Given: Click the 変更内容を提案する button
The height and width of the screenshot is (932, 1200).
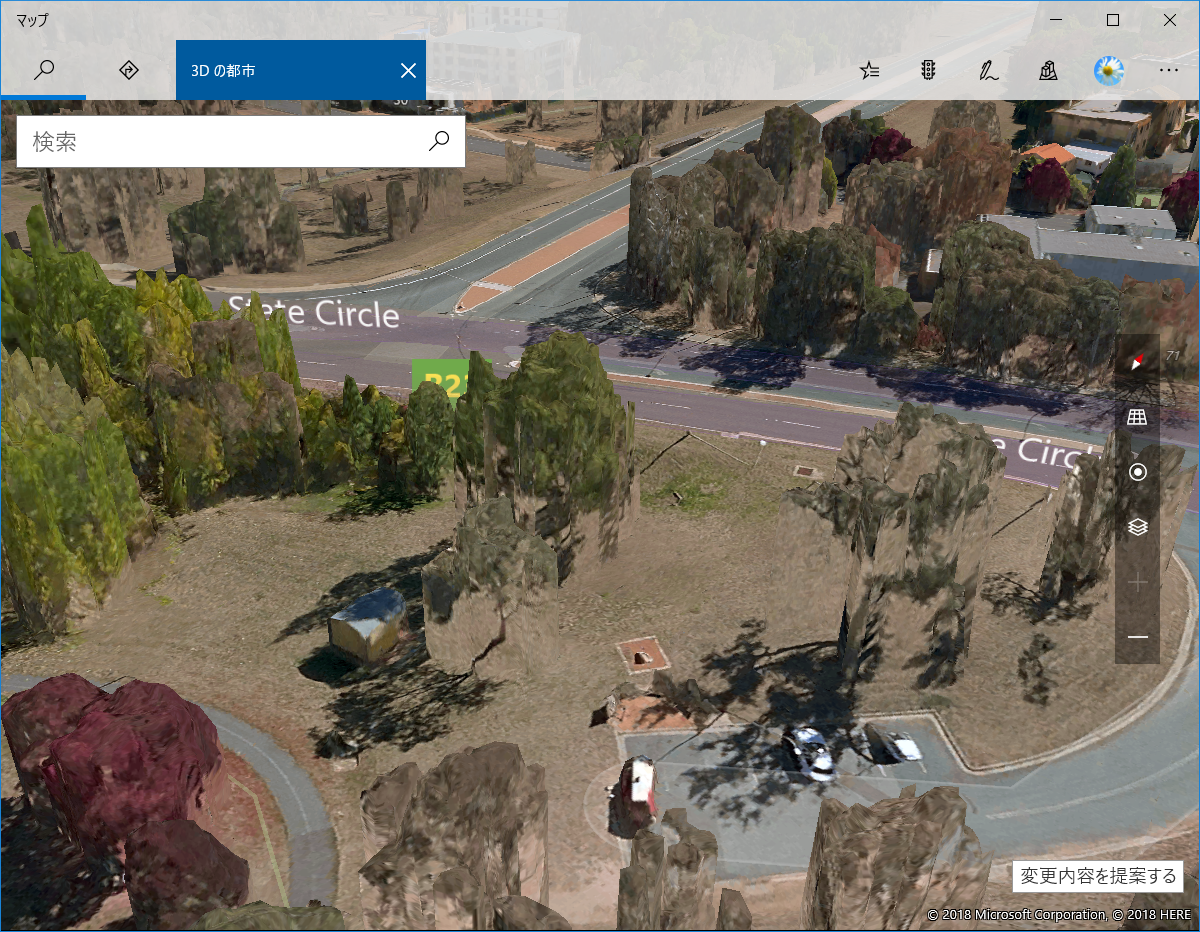Looking at the screenshot, I should pos(1097,876).
